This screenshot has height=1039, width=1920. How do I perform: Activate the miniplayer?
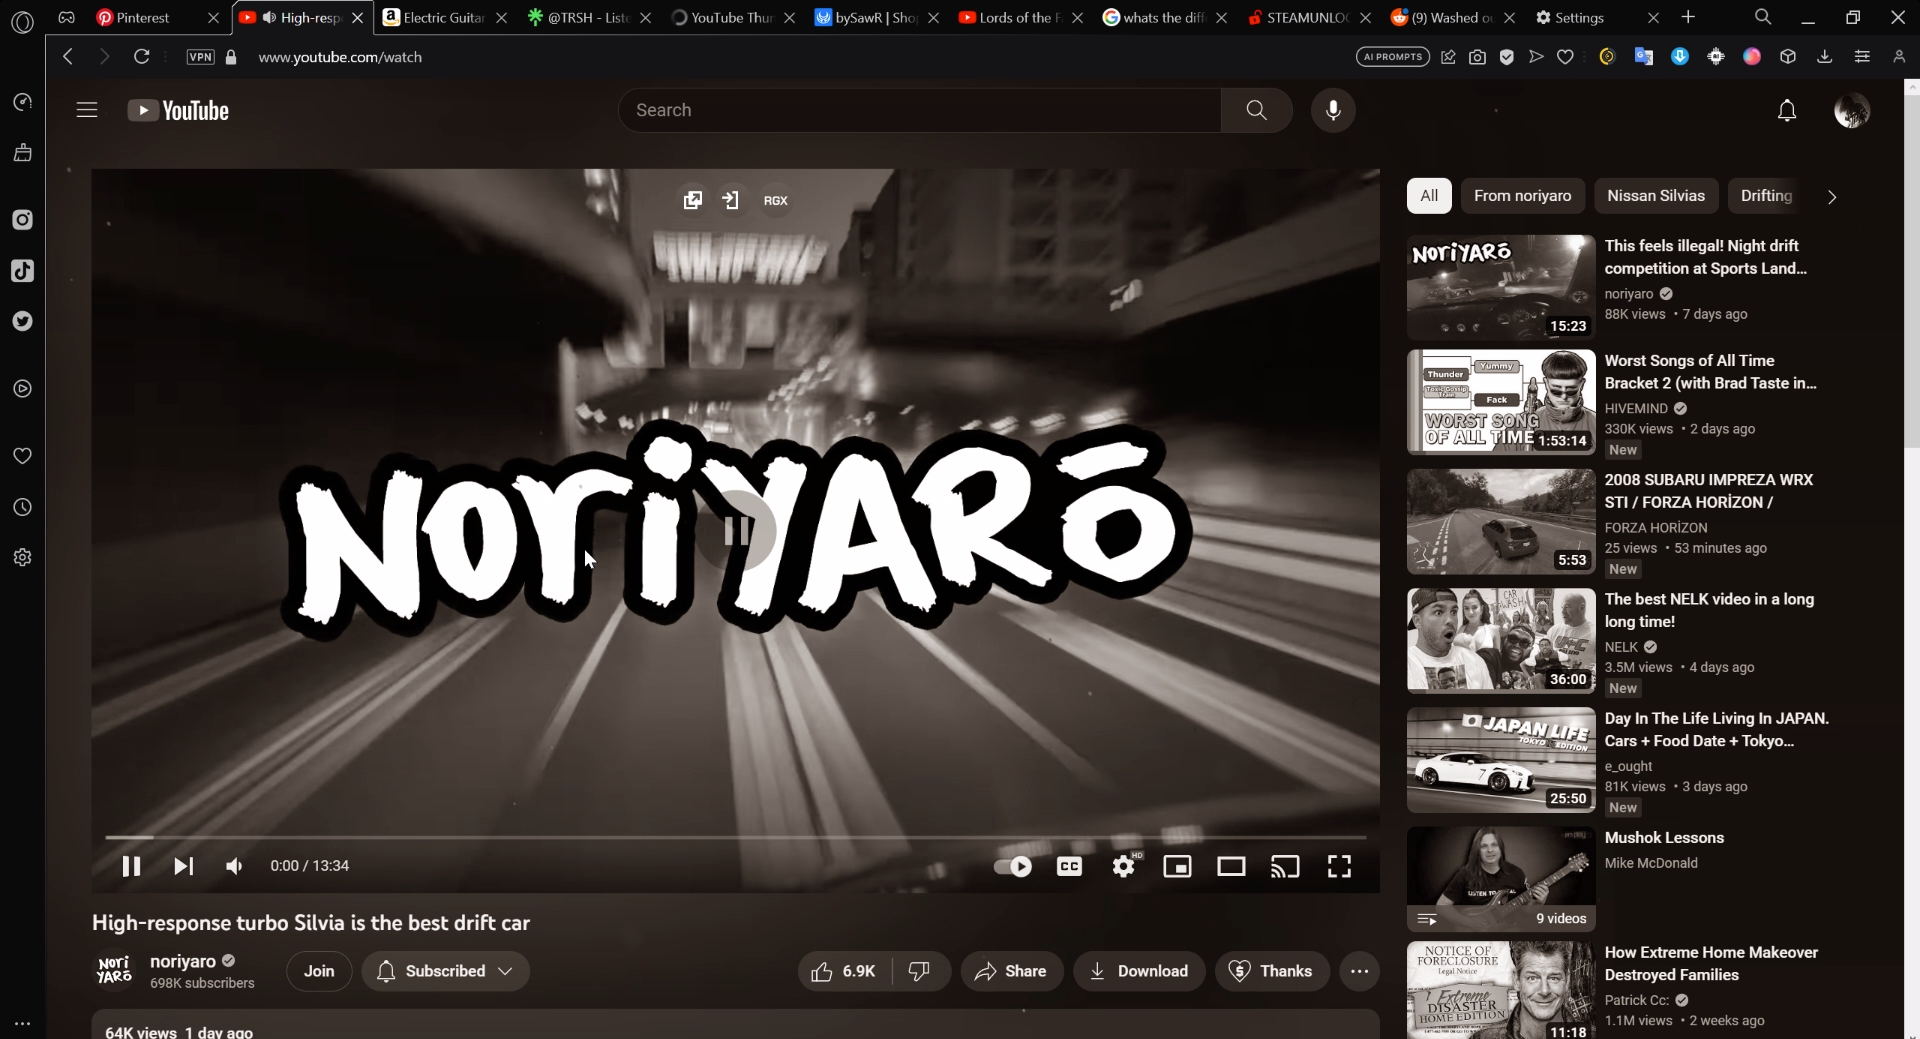click(1177, 866)
